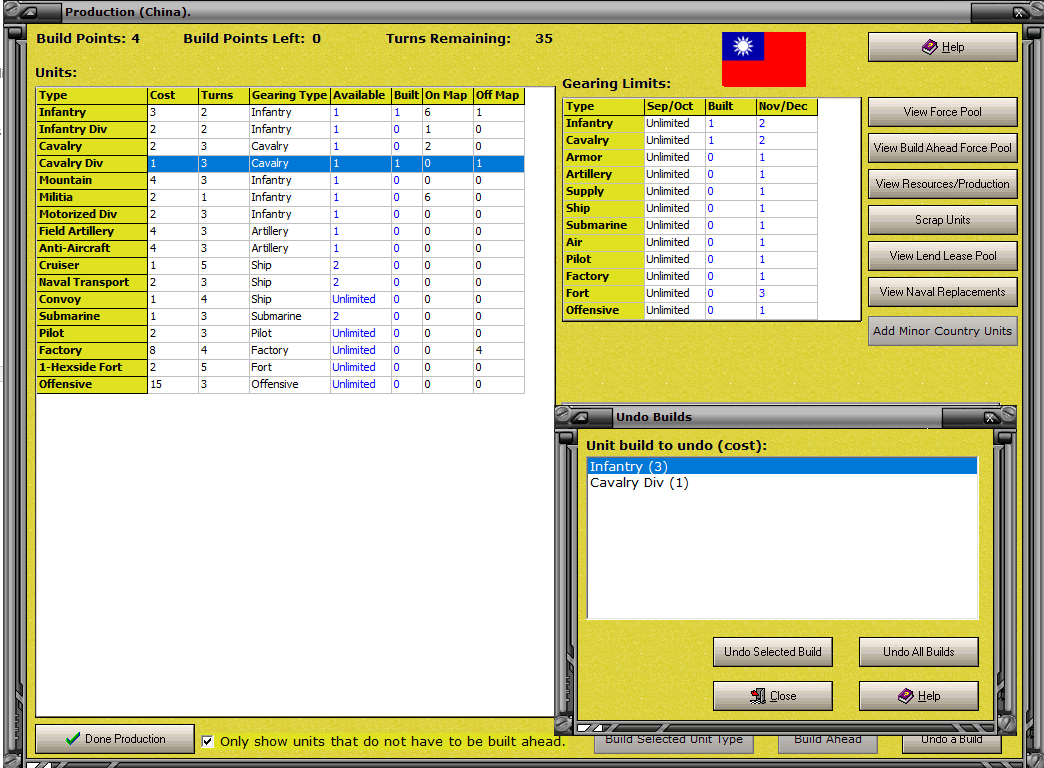Select the Submarine unit row in Units

[x=280, y=316]
